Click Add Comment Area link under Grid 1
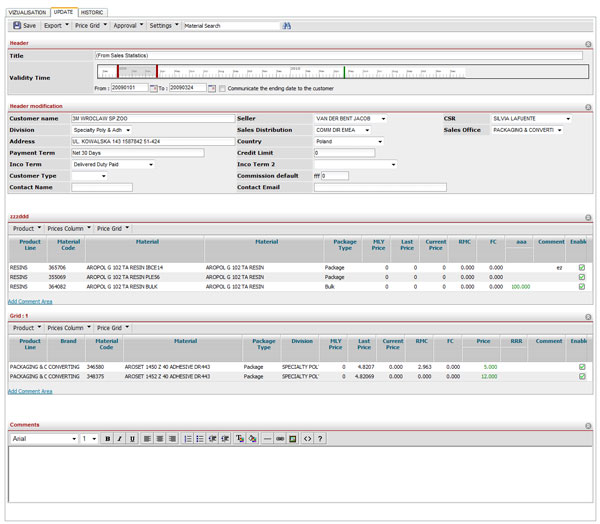 pos(30,392)
